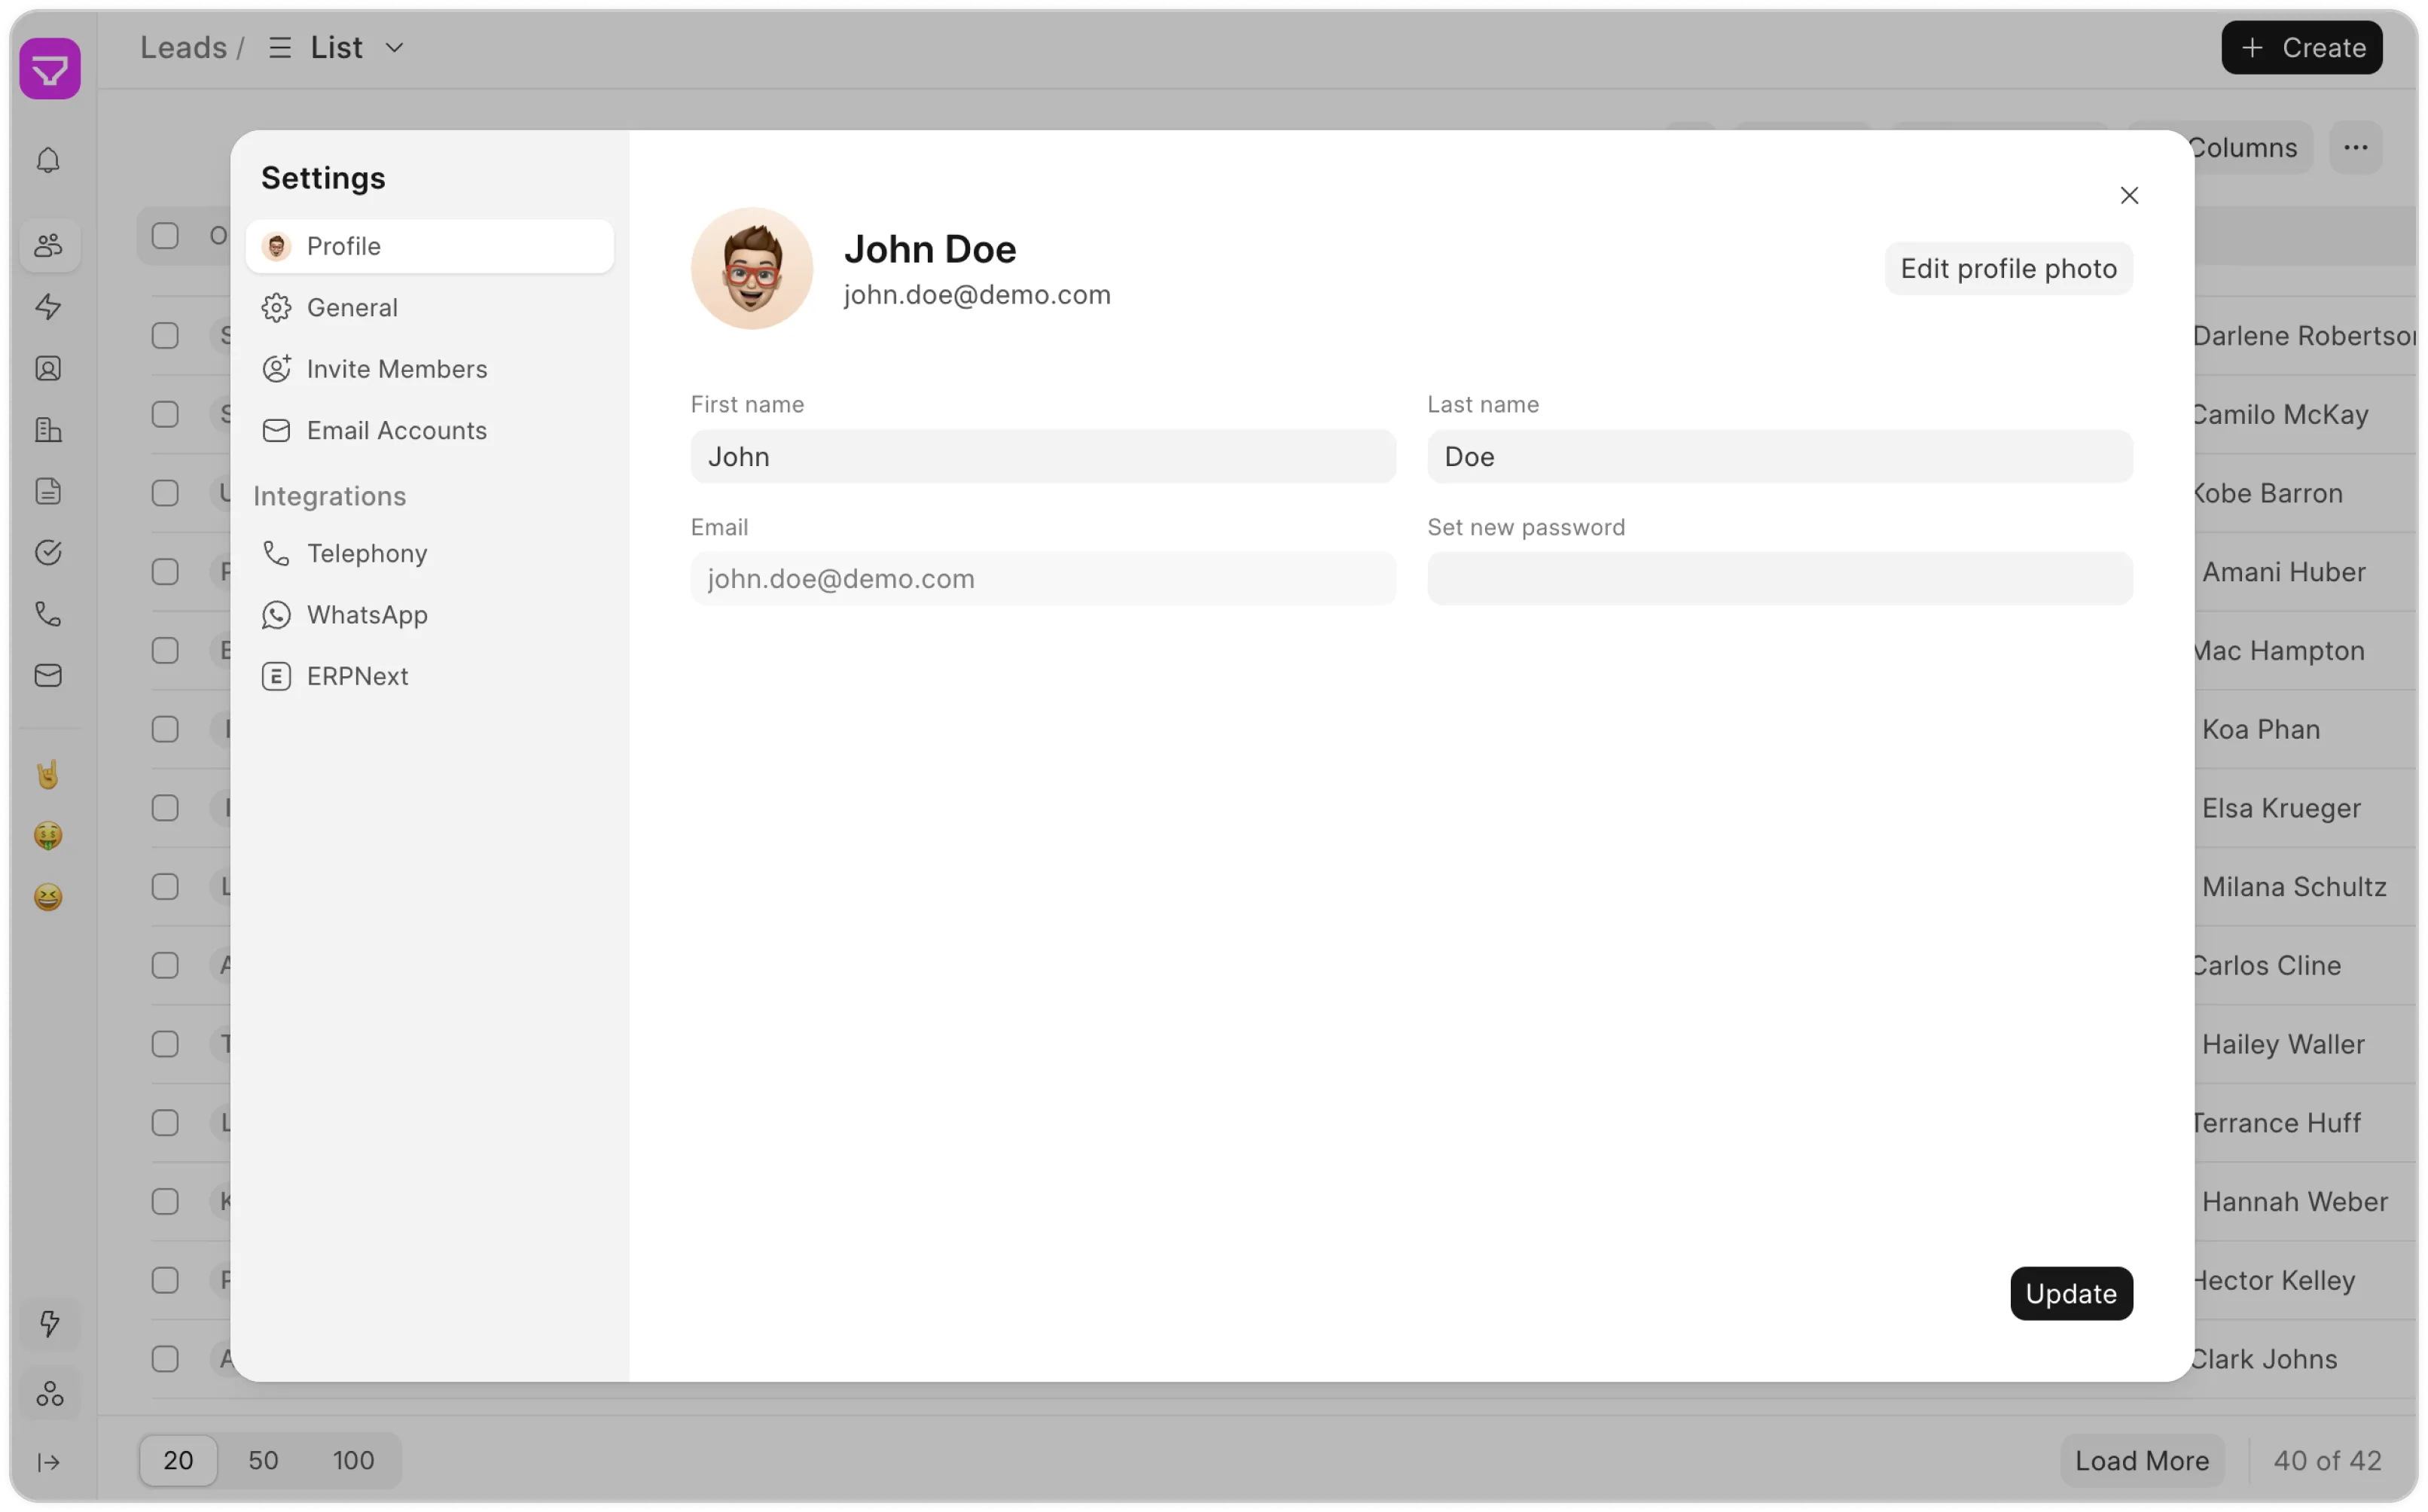
Task: Check the checkbox for Darlene Robertson's row
Action: pos(165,336)
